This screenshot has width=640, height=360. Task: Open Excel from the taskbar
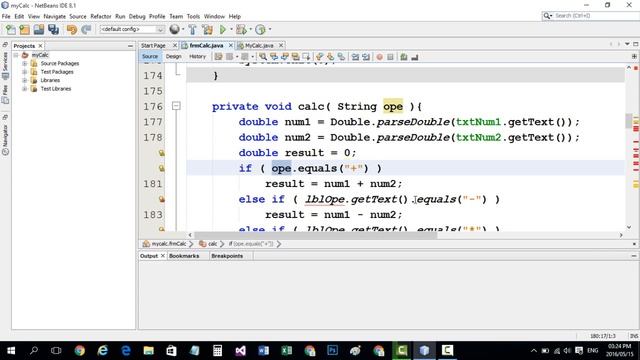pyautogui.click(x=287, y=350)
